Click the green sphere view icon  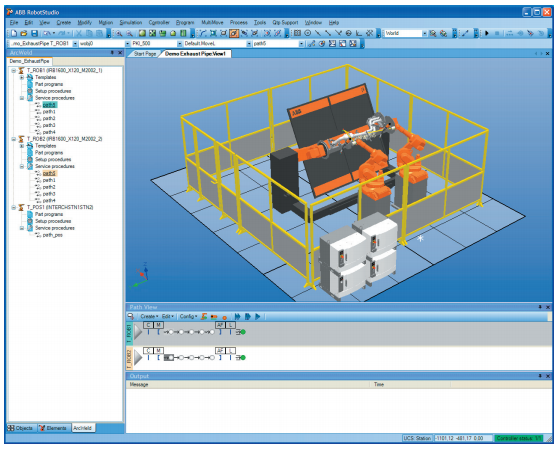click(142, 33)
